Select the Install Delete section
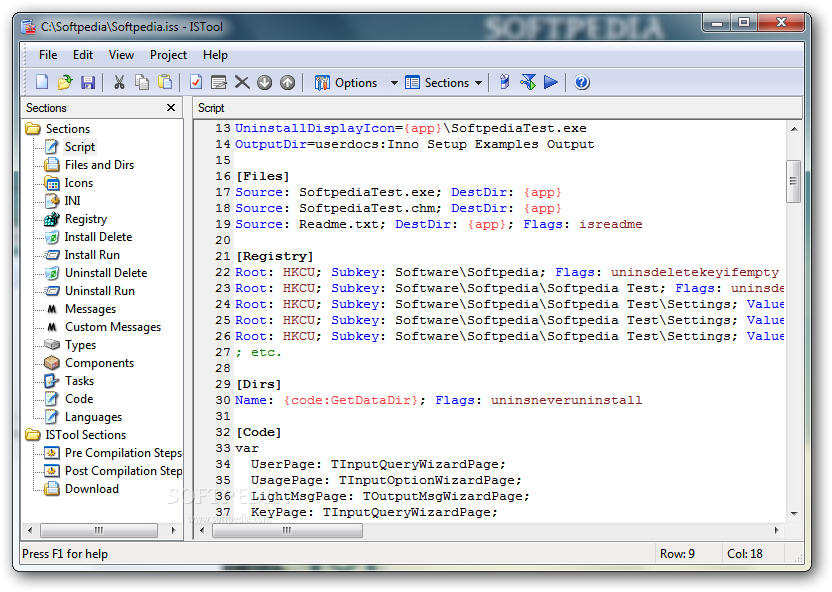 pos(98,237)
